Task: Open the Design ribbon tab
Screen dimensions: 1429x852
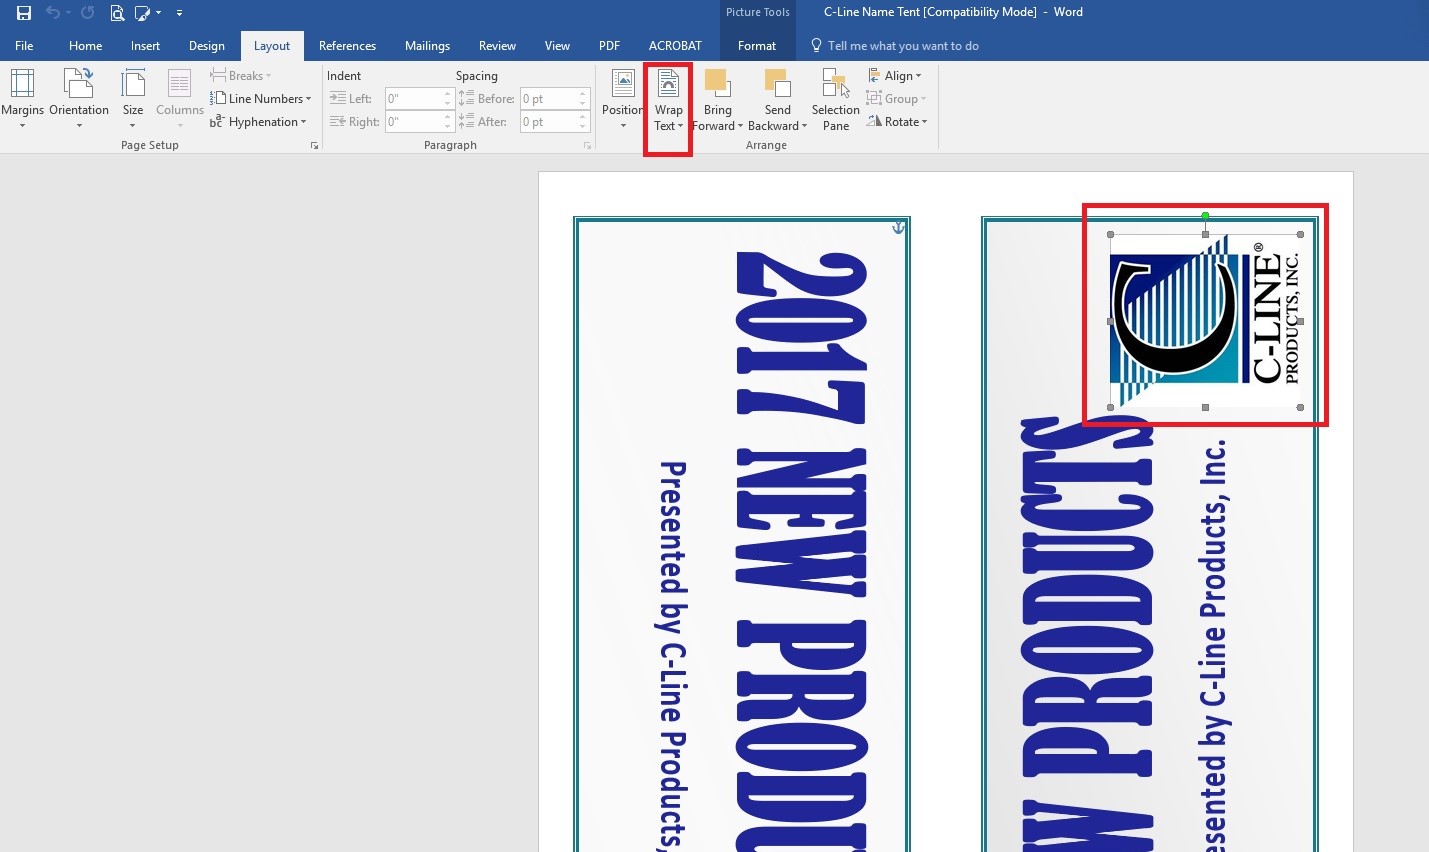Action: tap(206, 46)
